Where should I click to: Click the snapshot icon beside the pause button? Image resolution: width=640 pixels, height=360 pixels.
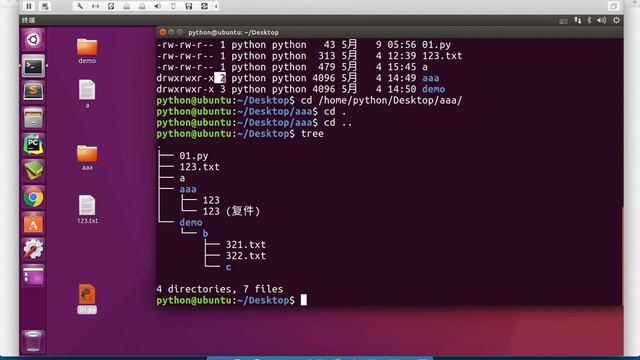click(x=45, y=6)
